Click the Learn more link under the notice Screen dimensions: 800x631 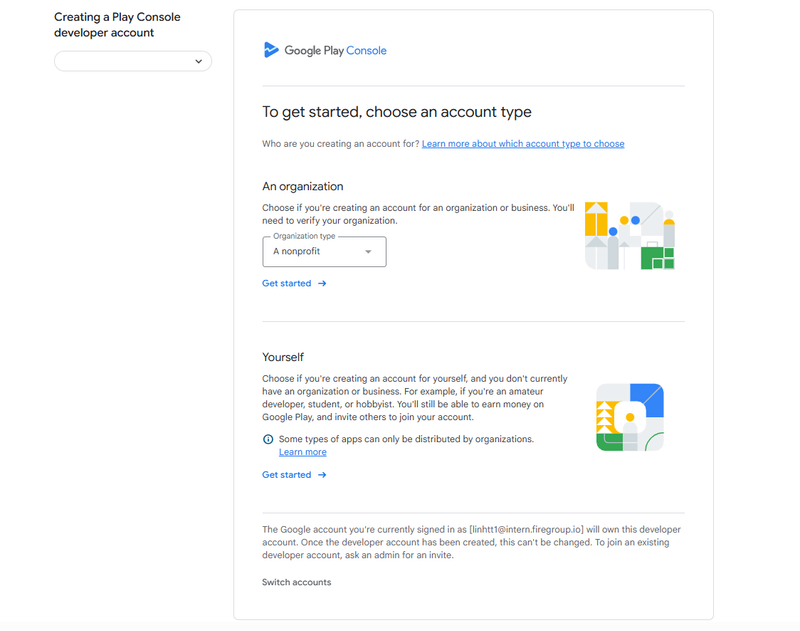pyautogui.click(x=302, y=451)
